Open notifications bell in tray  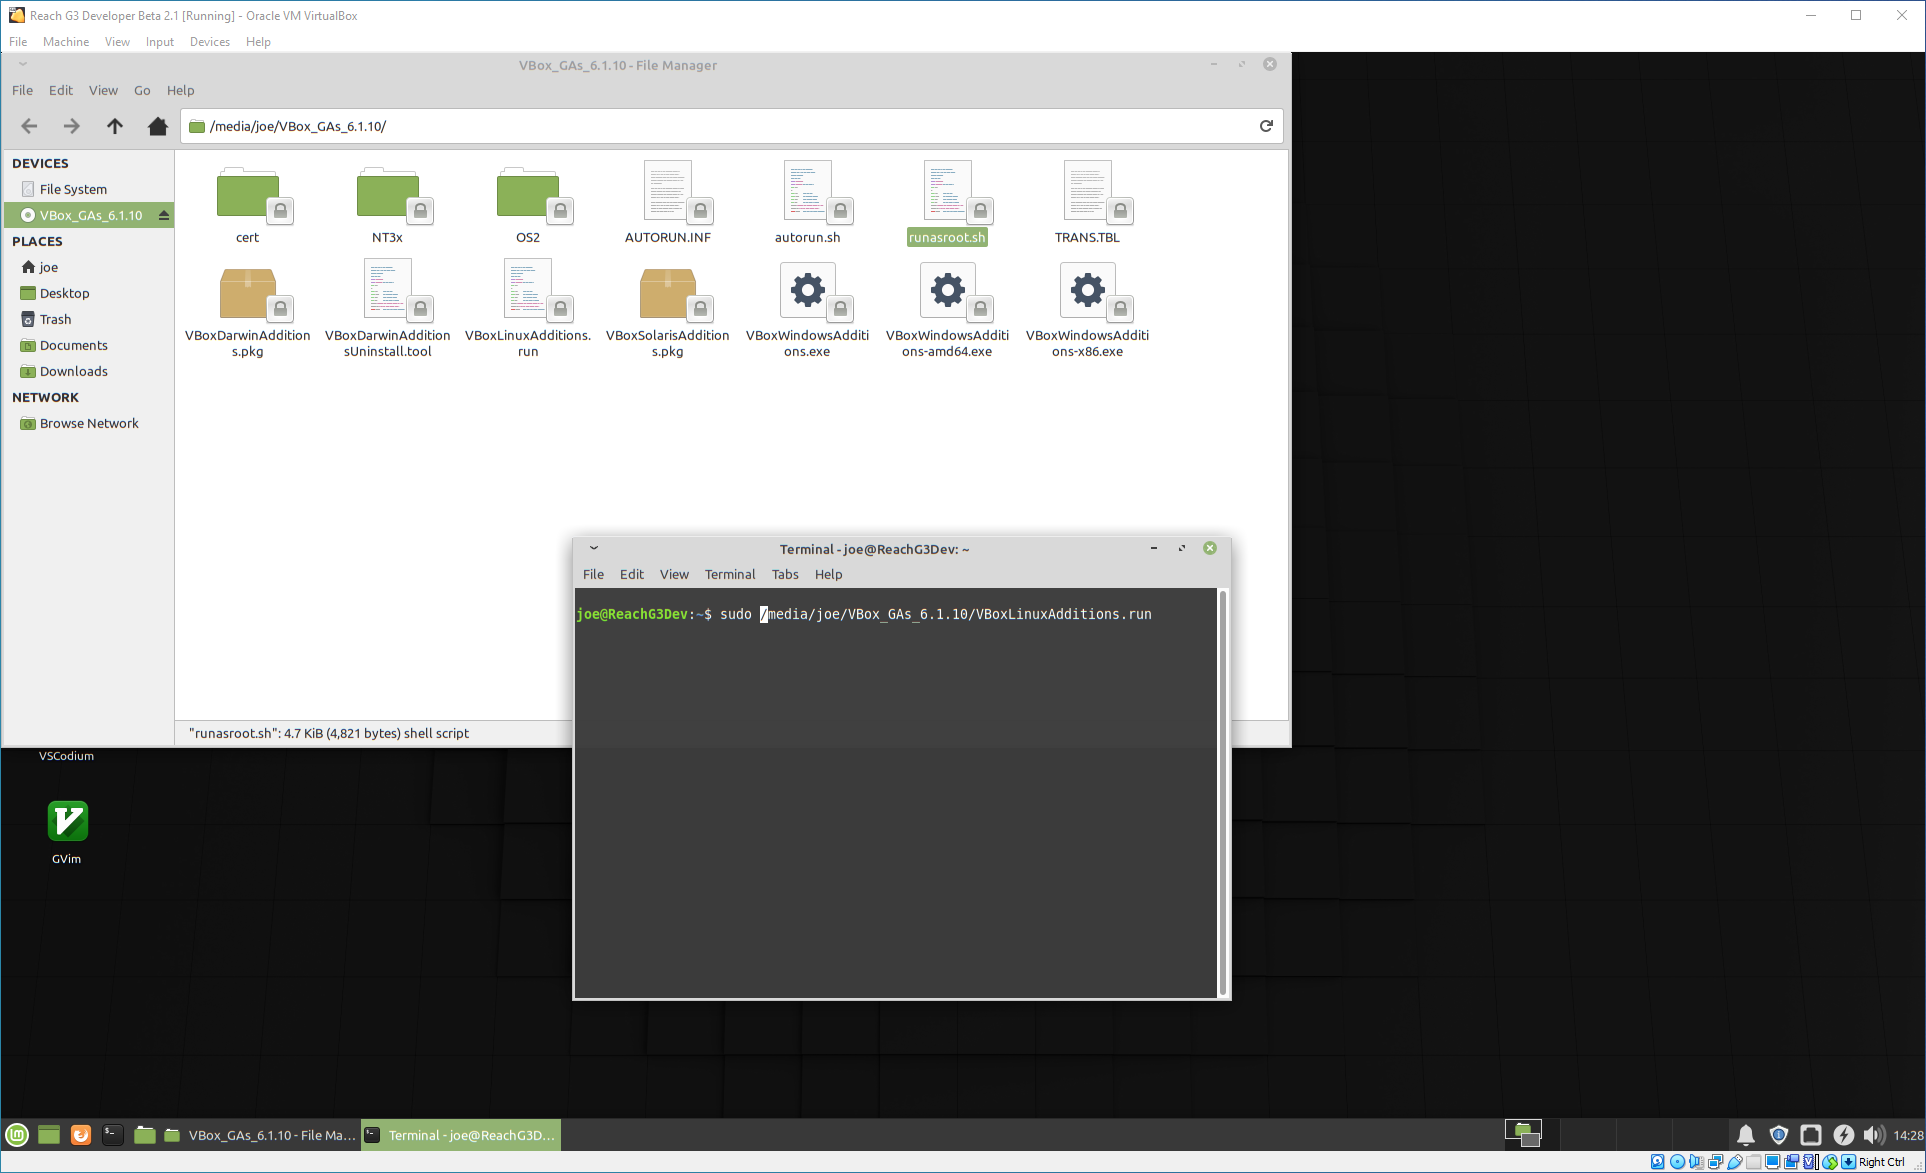[1746, 1135]
